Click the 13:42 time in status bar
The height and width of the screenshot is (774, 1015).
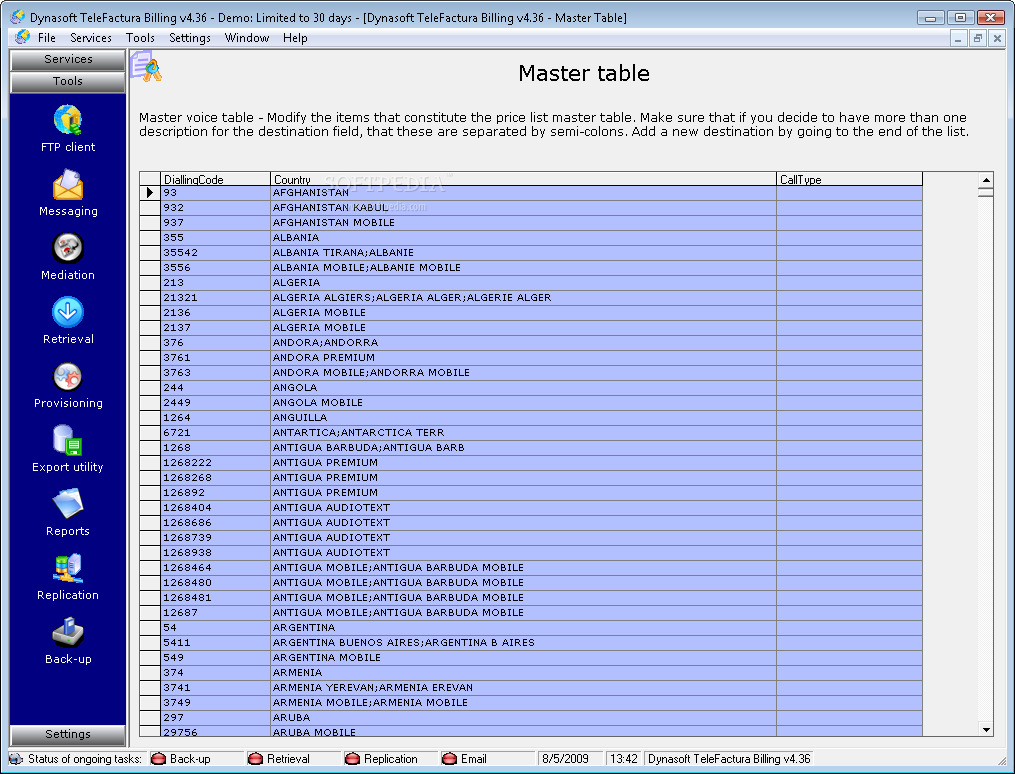[623, 758]
